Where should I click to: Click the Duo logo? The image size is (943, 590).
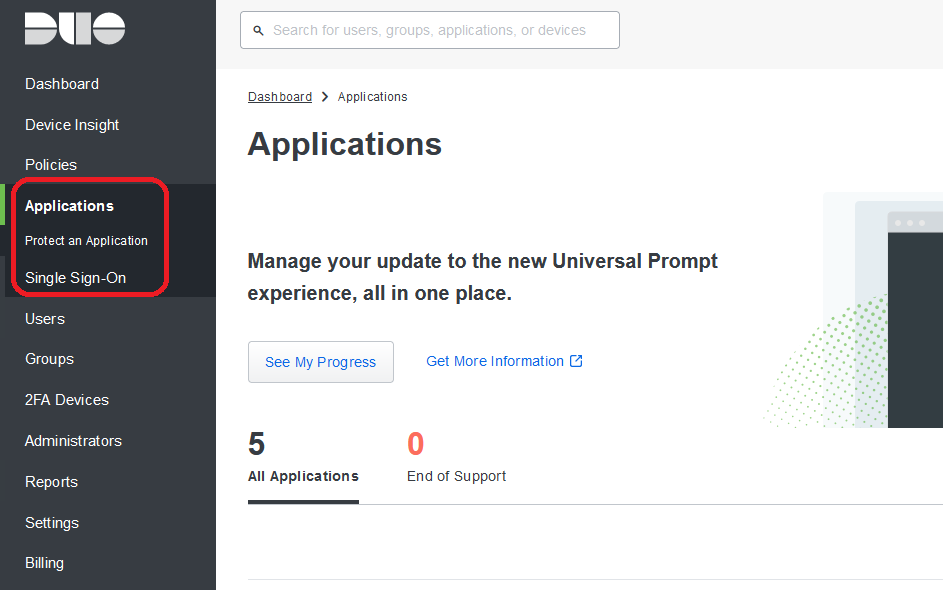pyautogui.click(x=75, y=29)
